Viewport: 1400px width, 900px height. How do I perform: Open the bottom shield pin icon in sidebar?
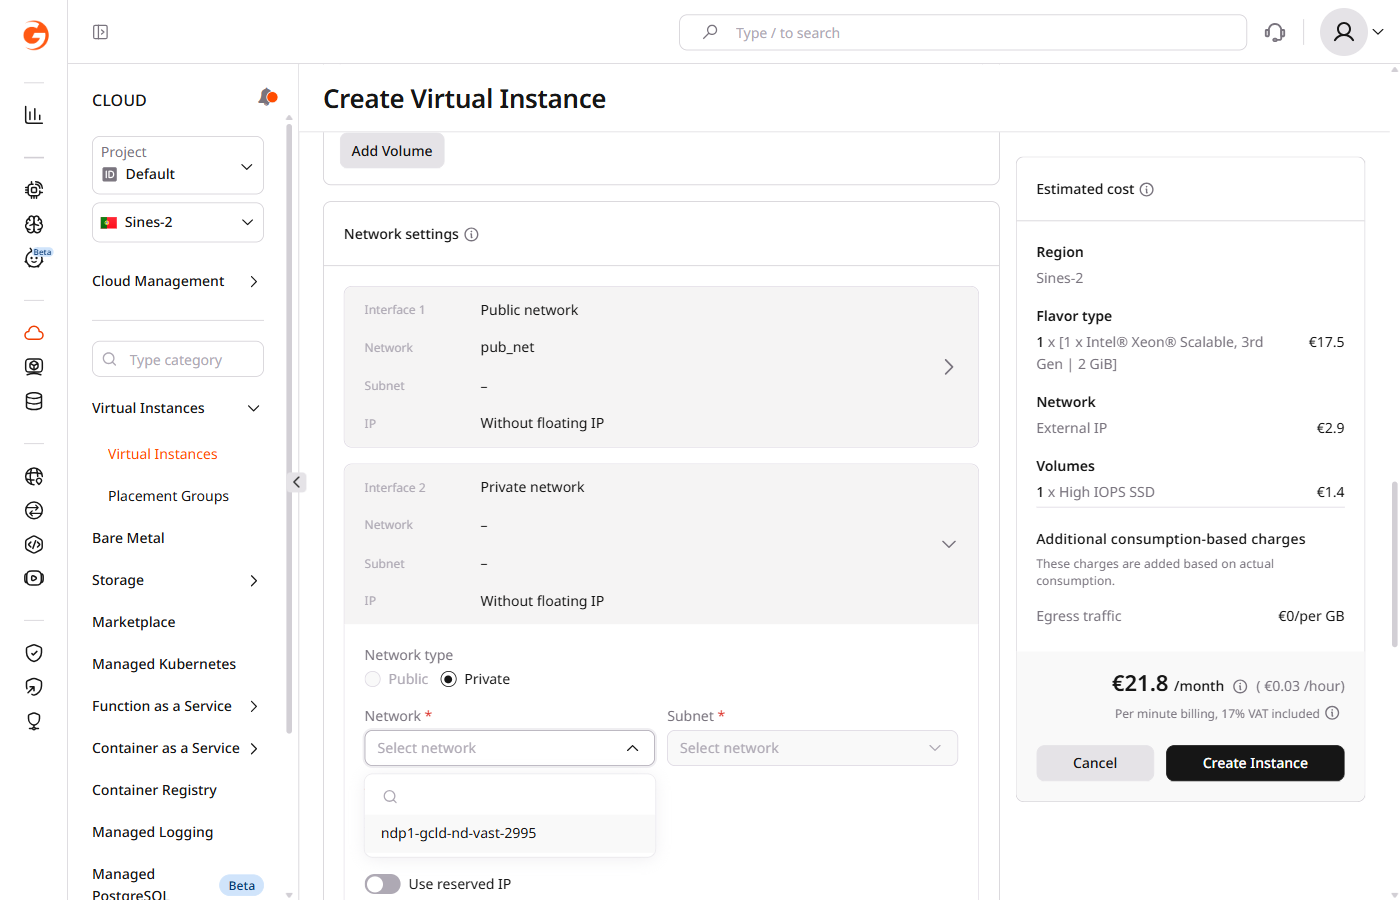(x=34, y=721)
